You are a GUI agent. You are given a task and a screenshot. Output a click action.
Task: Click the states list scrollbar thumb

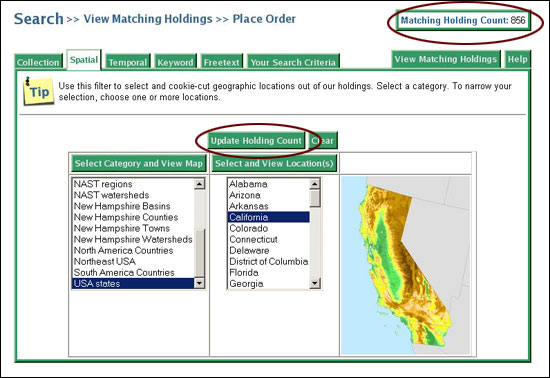(315, 198)
